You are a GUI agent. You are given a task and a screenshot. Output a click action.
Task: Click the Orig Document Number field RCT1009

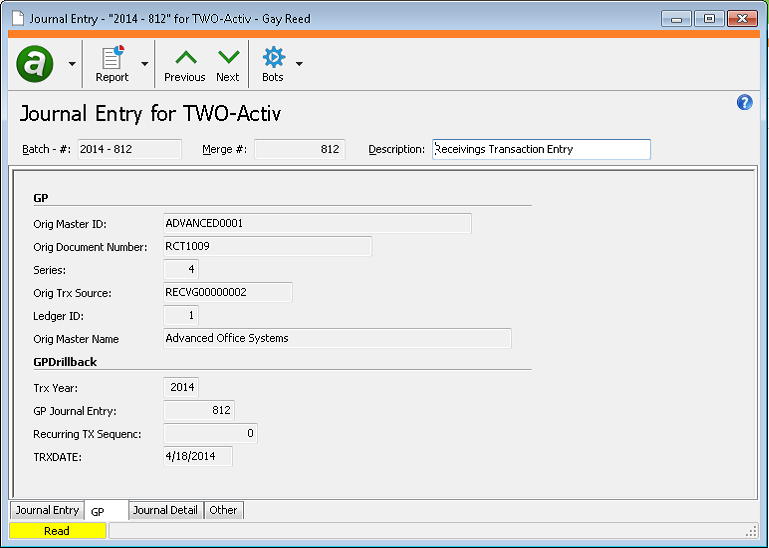point(267,246)
